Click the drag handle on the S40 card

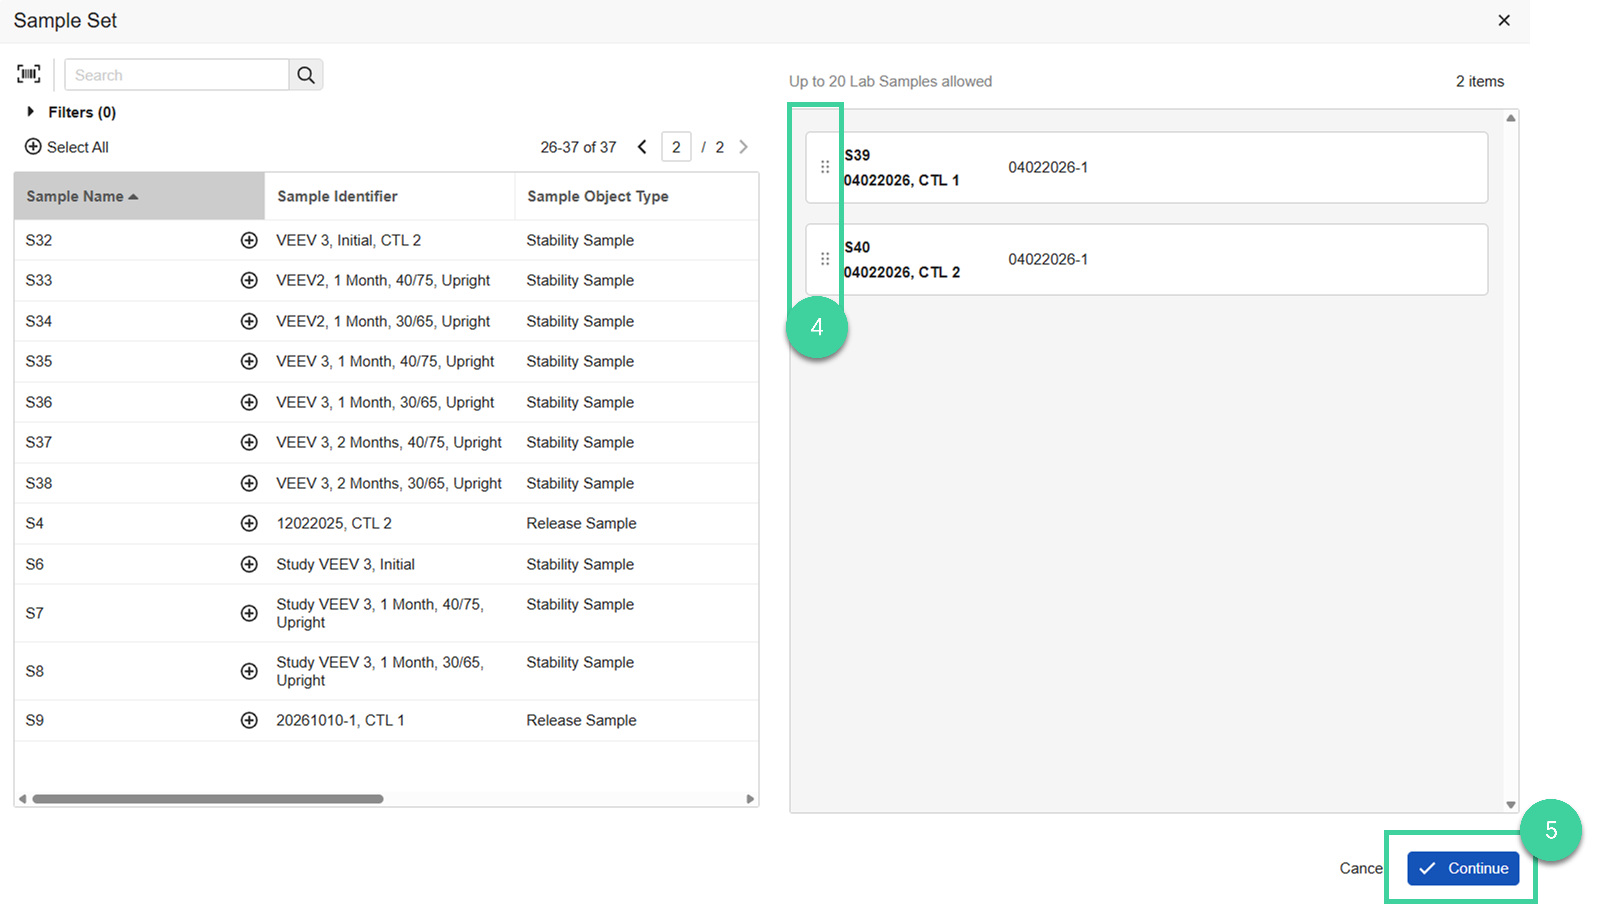pos(825,259)
